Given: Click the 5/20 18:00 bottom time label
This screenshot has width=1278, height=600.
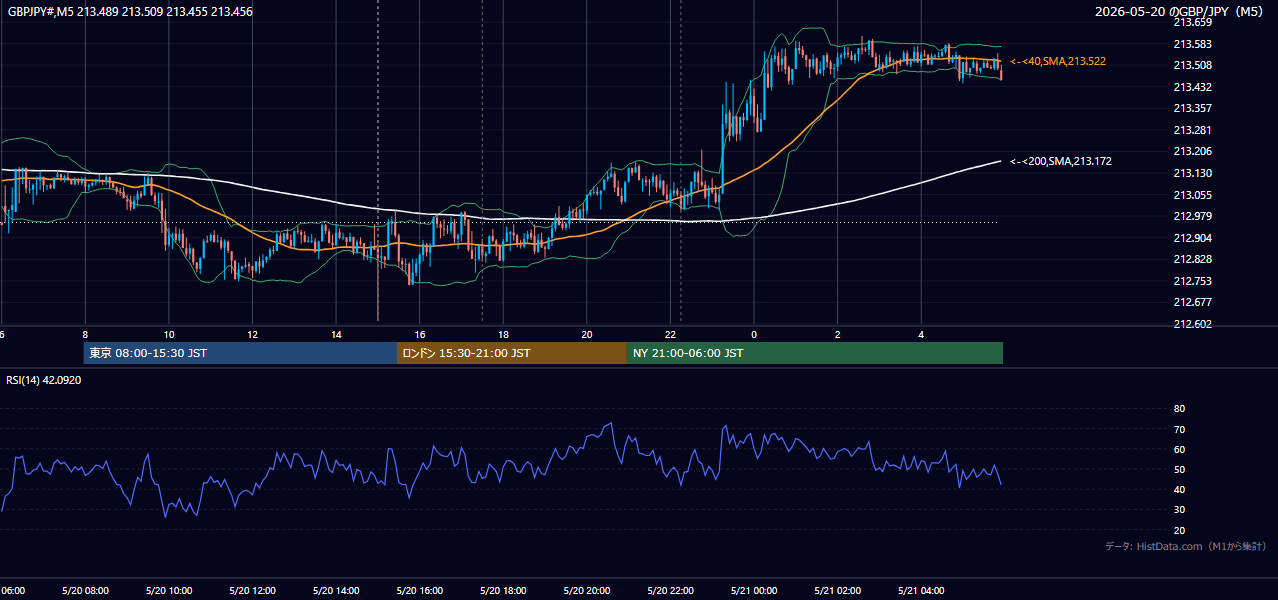Looking at the screenshot, I should pyautogui.click(x=503, y=591).
